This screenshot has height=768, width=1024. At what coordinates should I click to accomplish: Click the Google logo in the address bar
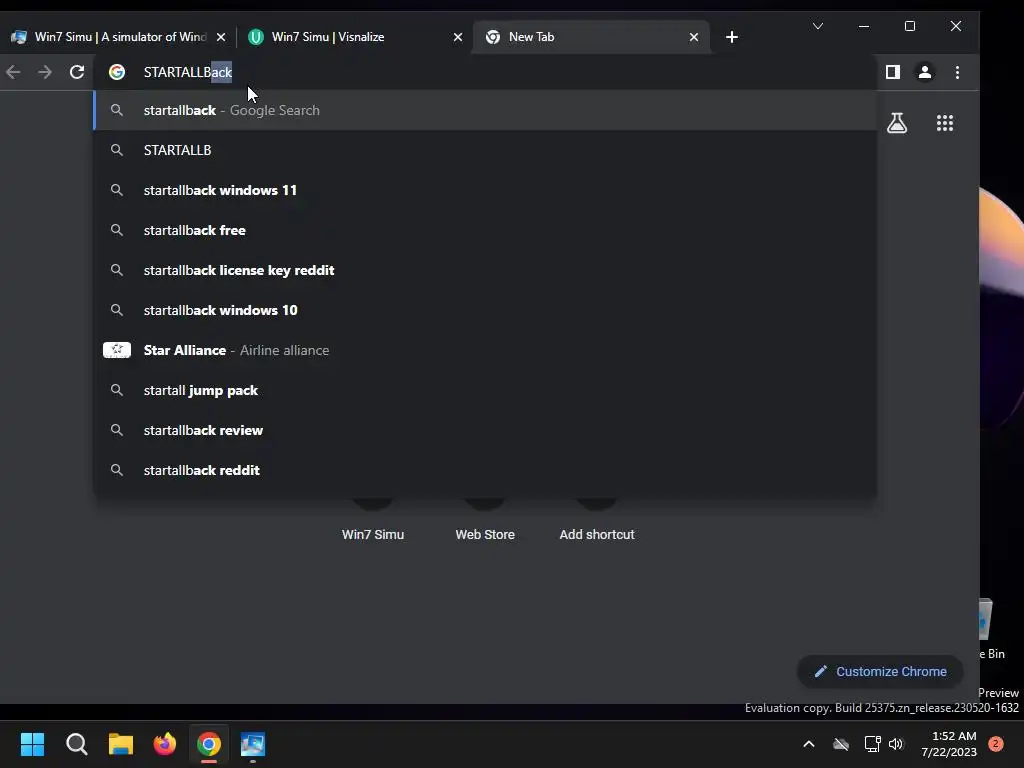click(117, 72)
